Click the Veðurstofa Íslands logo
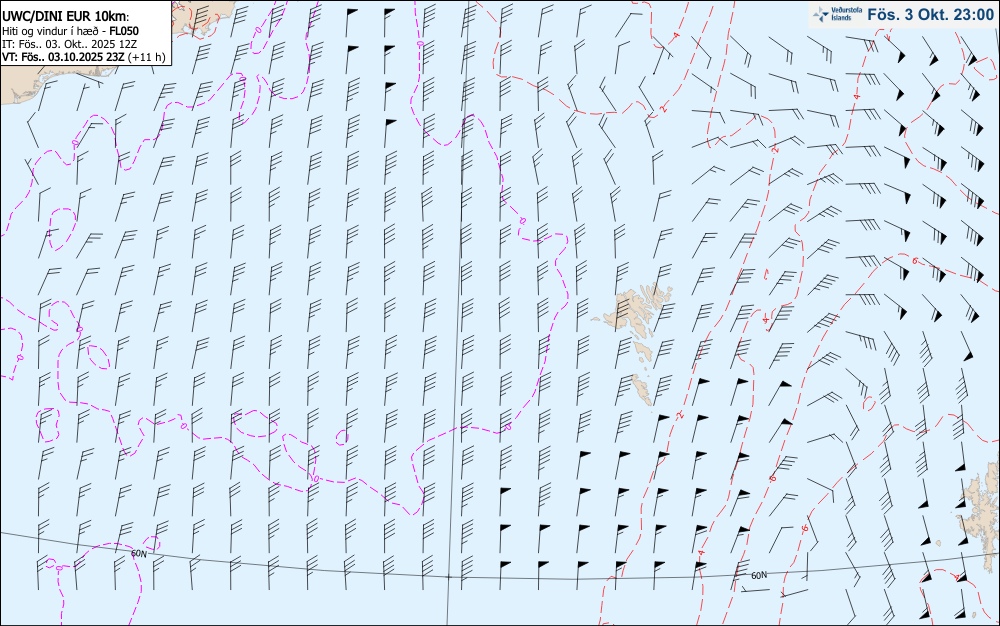1000x626 pixels. tap(835, 13)
